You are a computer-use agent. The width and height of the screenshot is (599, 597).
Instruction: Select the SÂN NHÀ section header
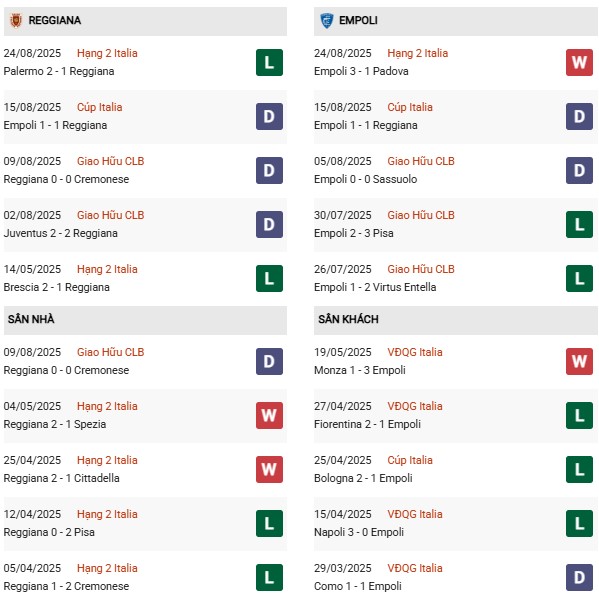[145, 319]
